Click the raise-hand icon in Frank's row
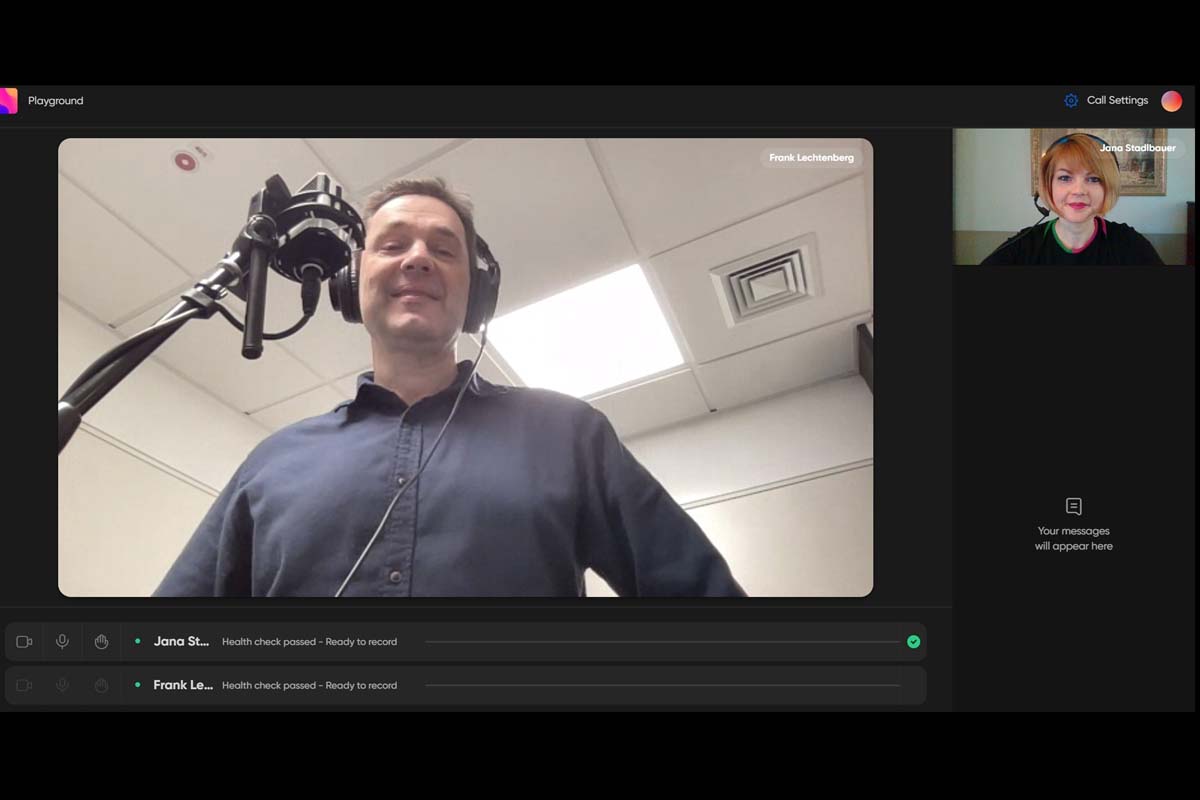This screenshot has height=800, width=1200. coord(101,685)
